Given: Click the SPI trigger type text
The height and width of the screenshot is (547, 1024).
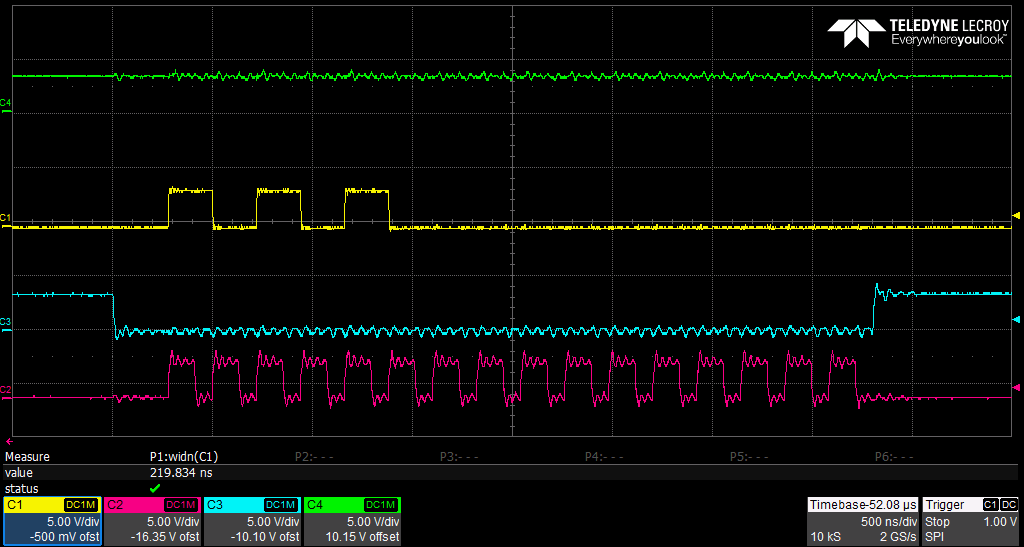Looking at the screenshot, I should point(935,537).
